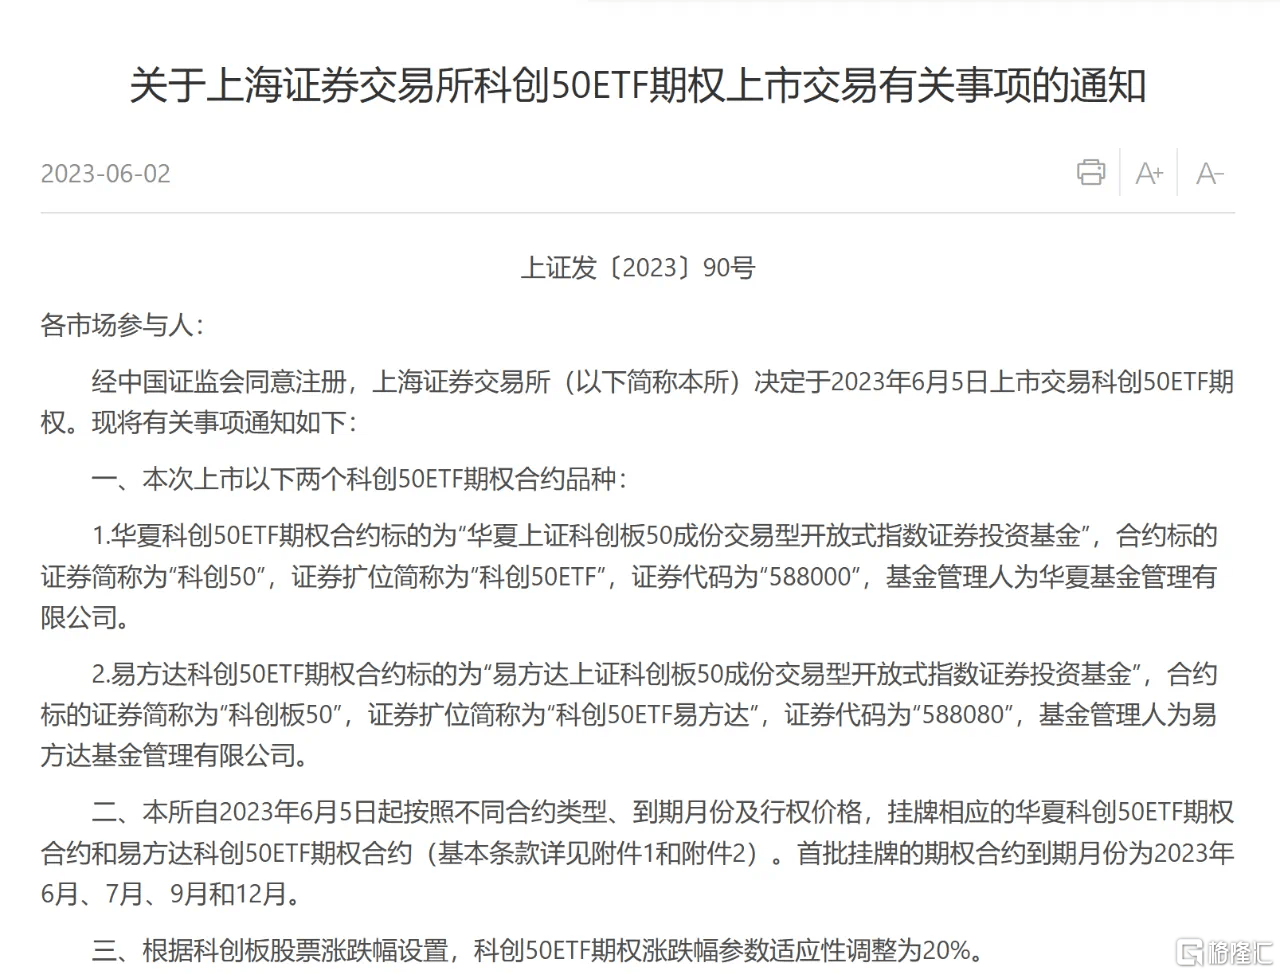This screenshot has height=974, width=1280.
Task: Click the horizontal divider below the date
Action: (637, 213)
